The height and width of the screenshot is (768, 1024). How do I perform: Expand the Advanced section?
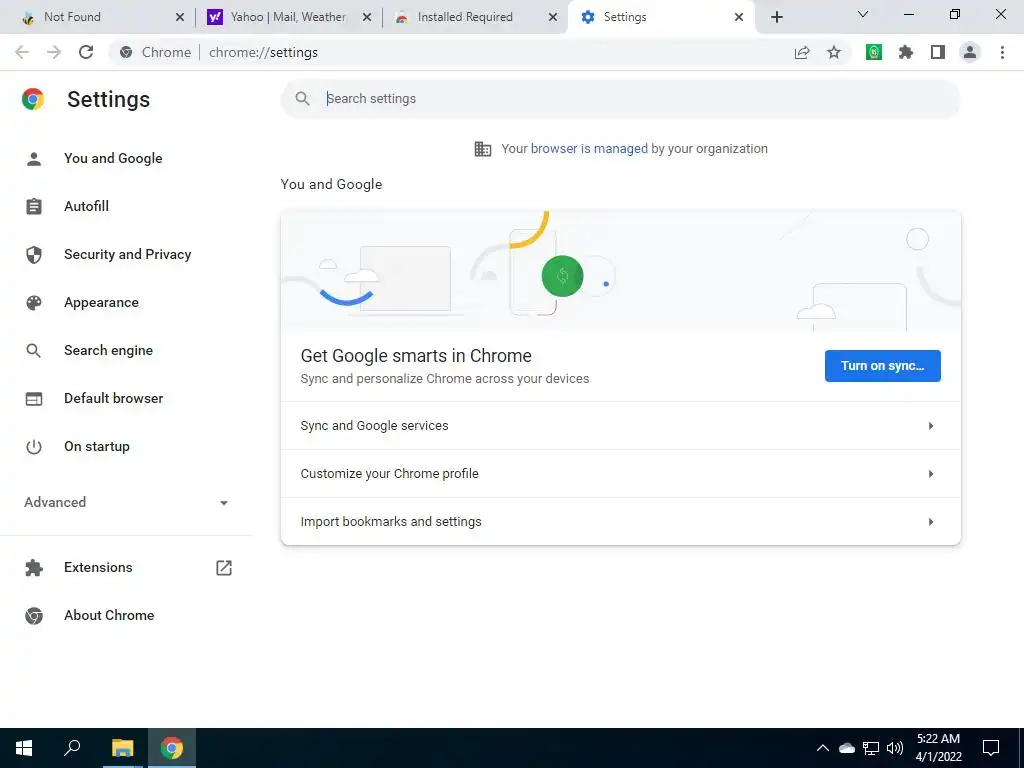point(126,502)
